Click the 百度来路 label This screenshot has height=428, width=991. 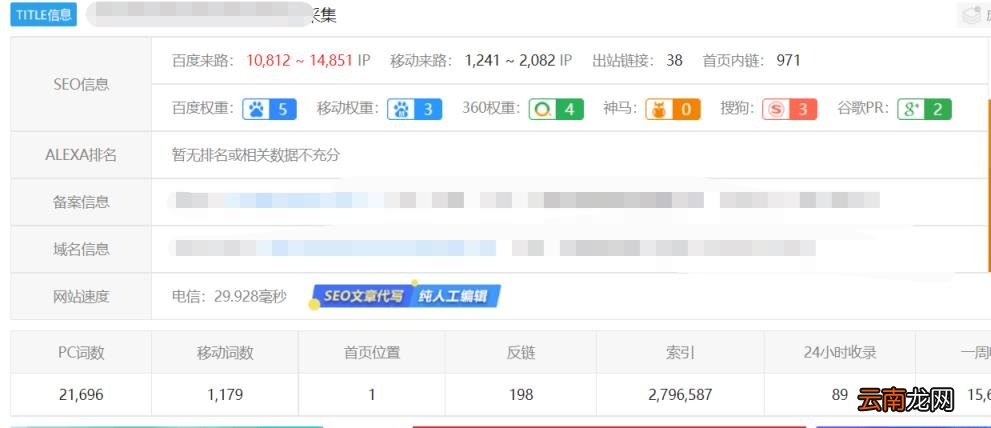click(203, 61)
